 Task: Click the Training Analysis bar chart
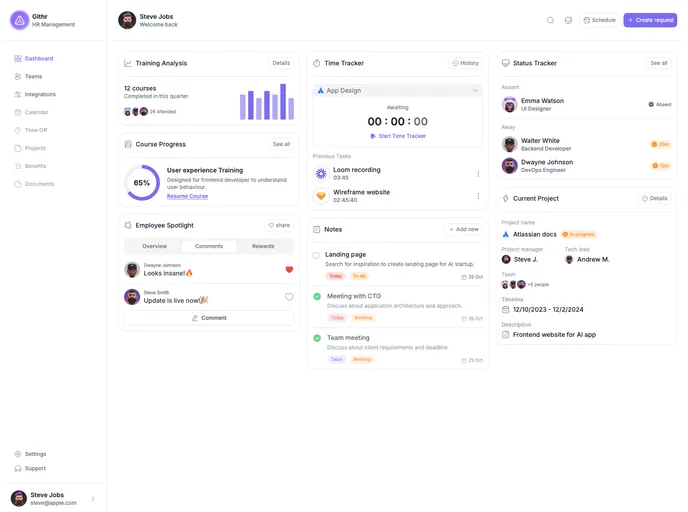point(267,102)
